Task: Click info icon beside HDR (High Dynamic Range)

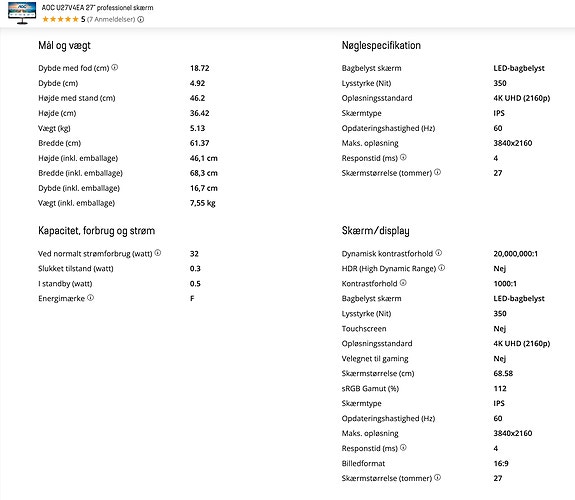Action: (442, 268)
